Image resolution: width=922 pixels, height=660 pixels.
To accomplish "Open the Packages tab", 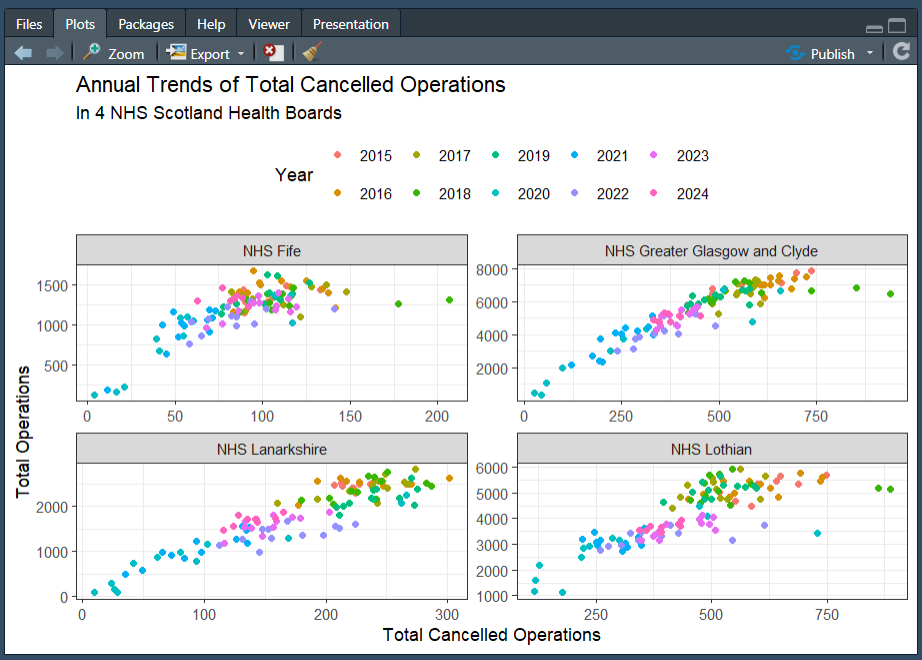I will [x=146, y=24].
